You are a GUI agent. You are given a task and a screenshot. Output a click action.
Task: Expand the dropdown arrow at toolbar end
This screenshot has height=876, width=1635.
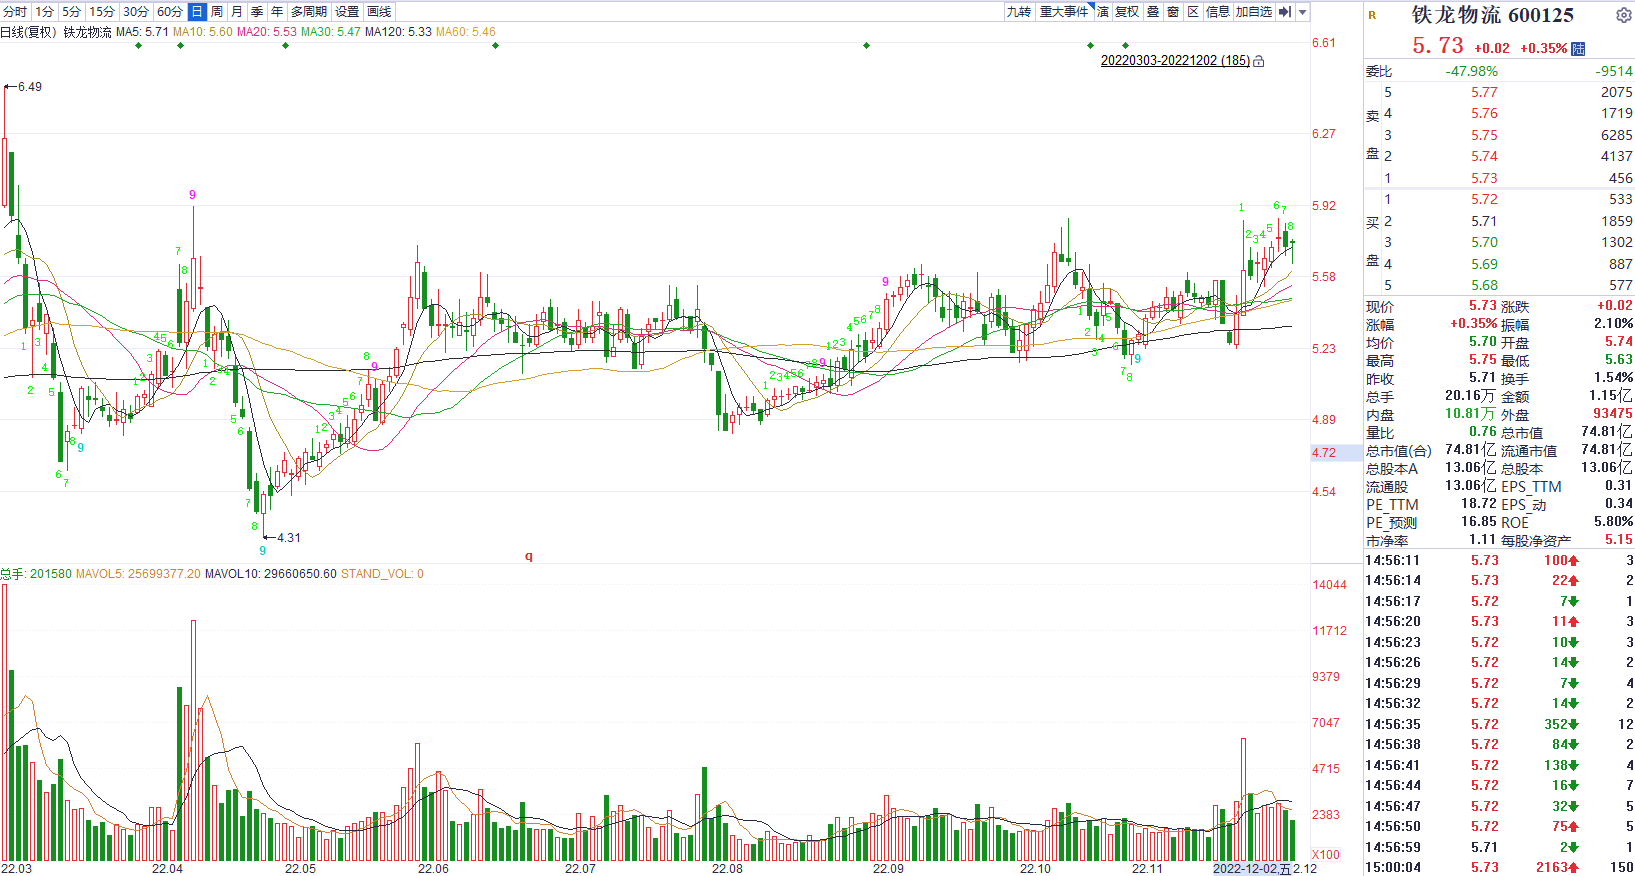(x=1302, y=12)
